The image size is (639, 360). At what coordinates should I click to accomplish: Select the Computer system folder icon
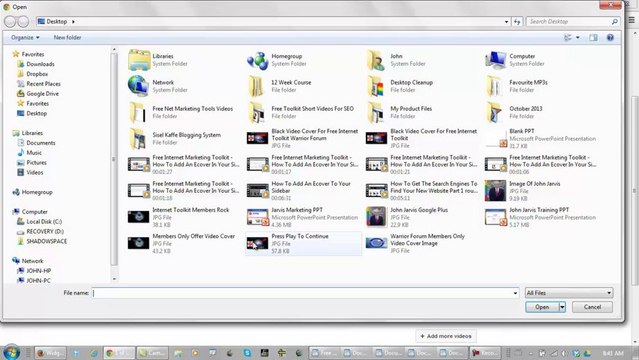pos(495,60)
